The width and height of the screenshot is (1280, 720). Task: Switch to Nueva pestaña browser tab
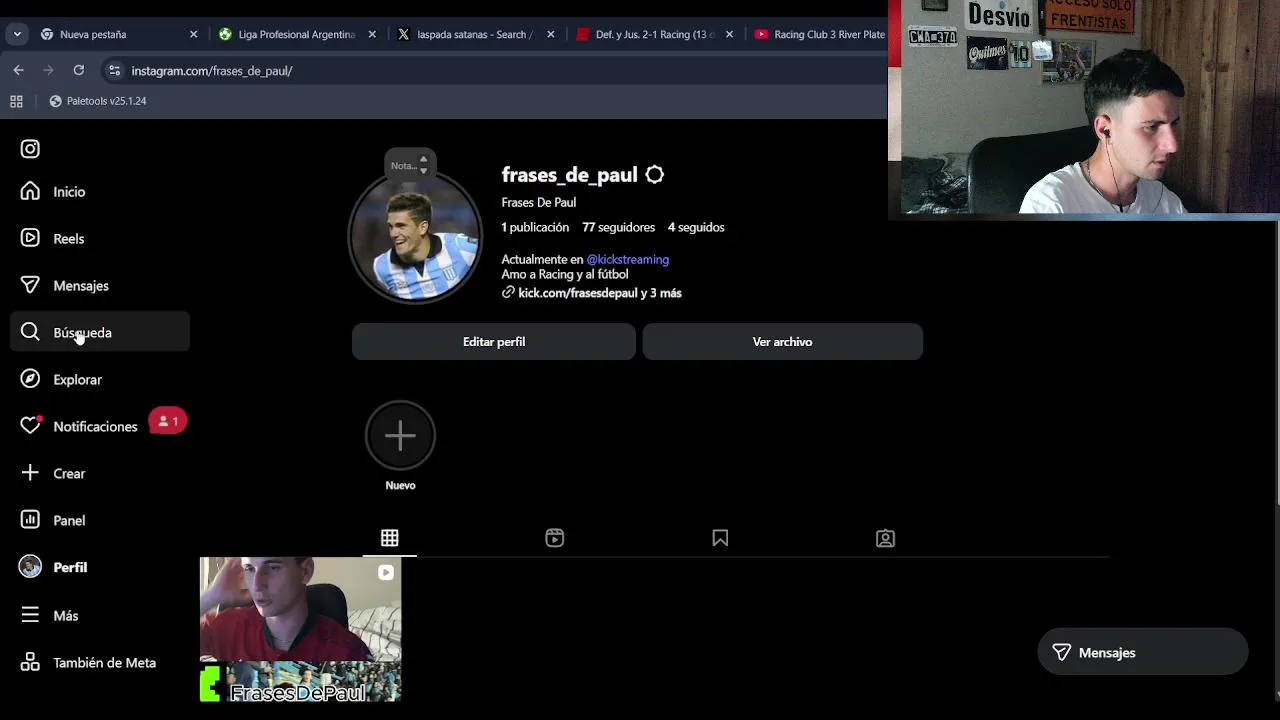118,34
